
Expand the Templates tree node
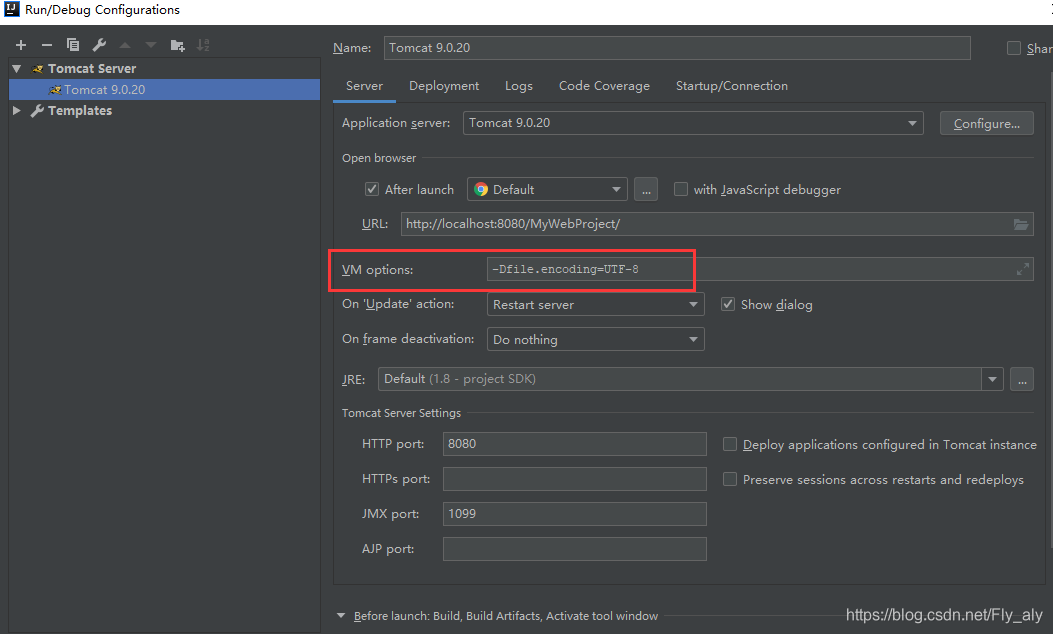tap(17, 111)
